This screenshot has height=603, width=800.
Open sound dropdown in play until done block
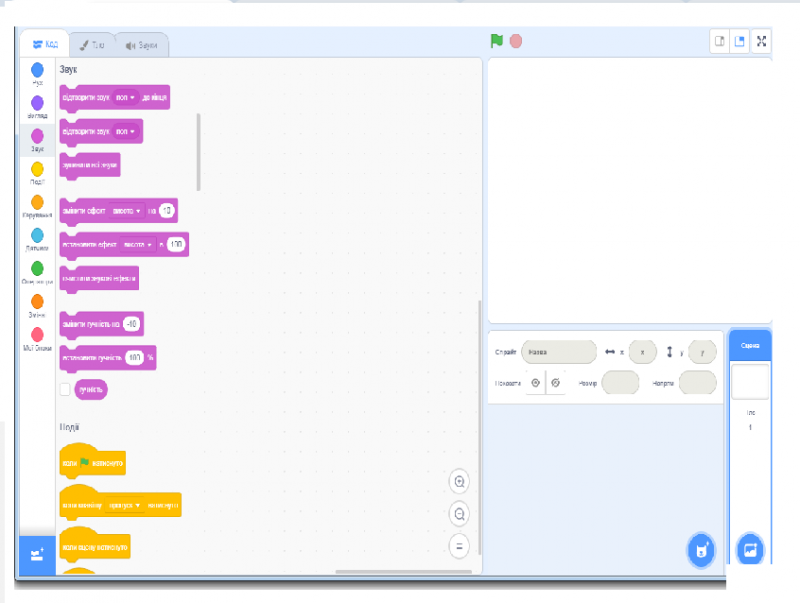coord(125,97)
